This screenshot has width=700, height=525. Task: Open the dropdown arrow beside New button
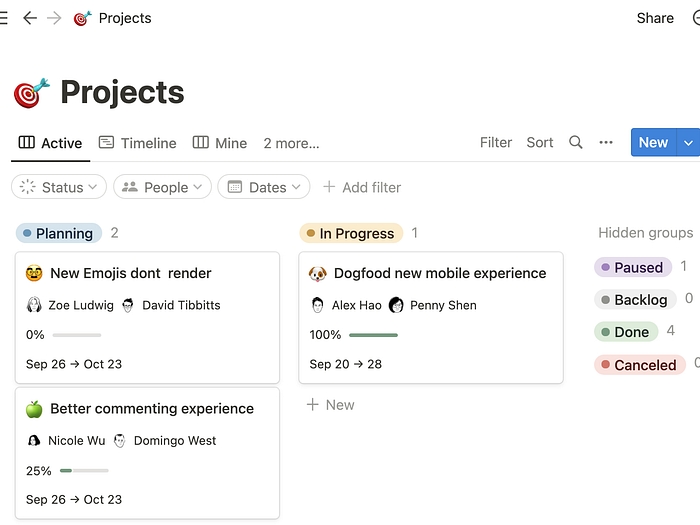point(688,142)
